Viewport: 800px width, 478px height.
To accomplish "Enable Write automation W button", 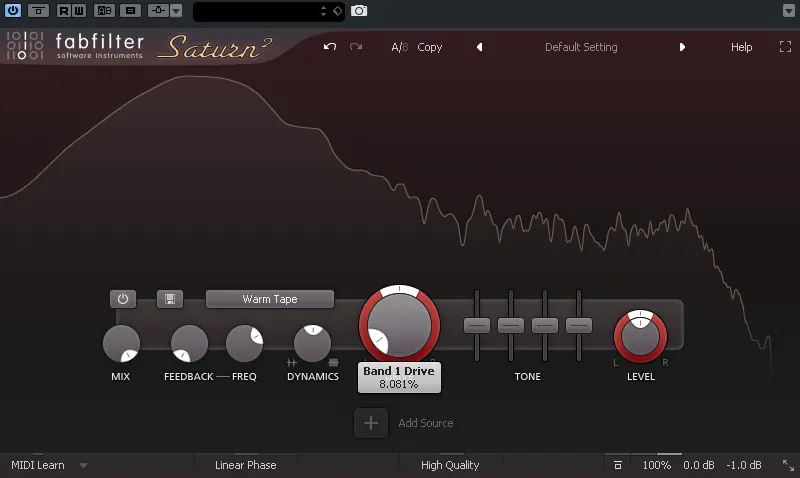I will point(79,10).
